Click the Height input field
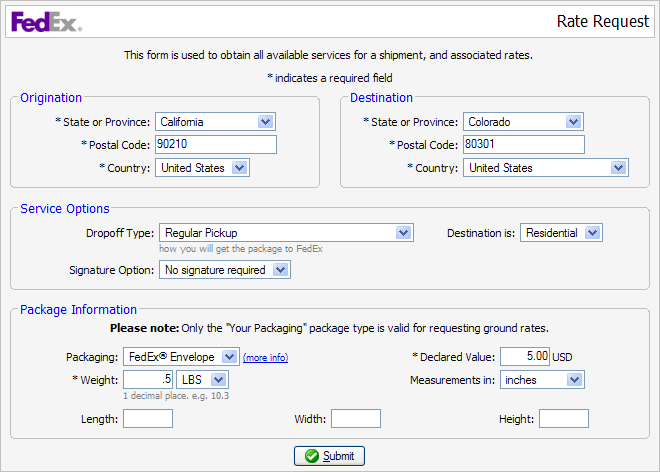The height and width of the screenshot is (472, 660). pyautogui.click(x=564, y=419)
